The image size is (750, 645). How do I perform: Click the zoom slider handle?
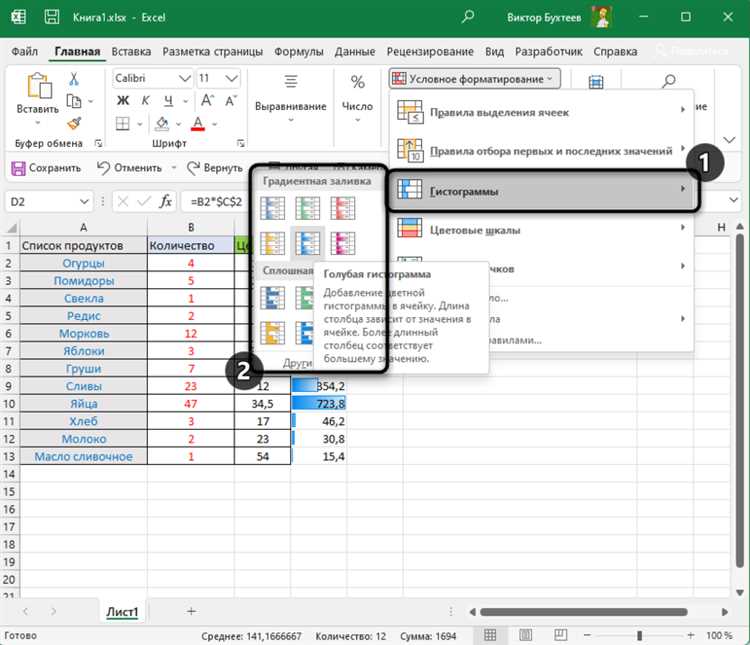coord(640,635)
